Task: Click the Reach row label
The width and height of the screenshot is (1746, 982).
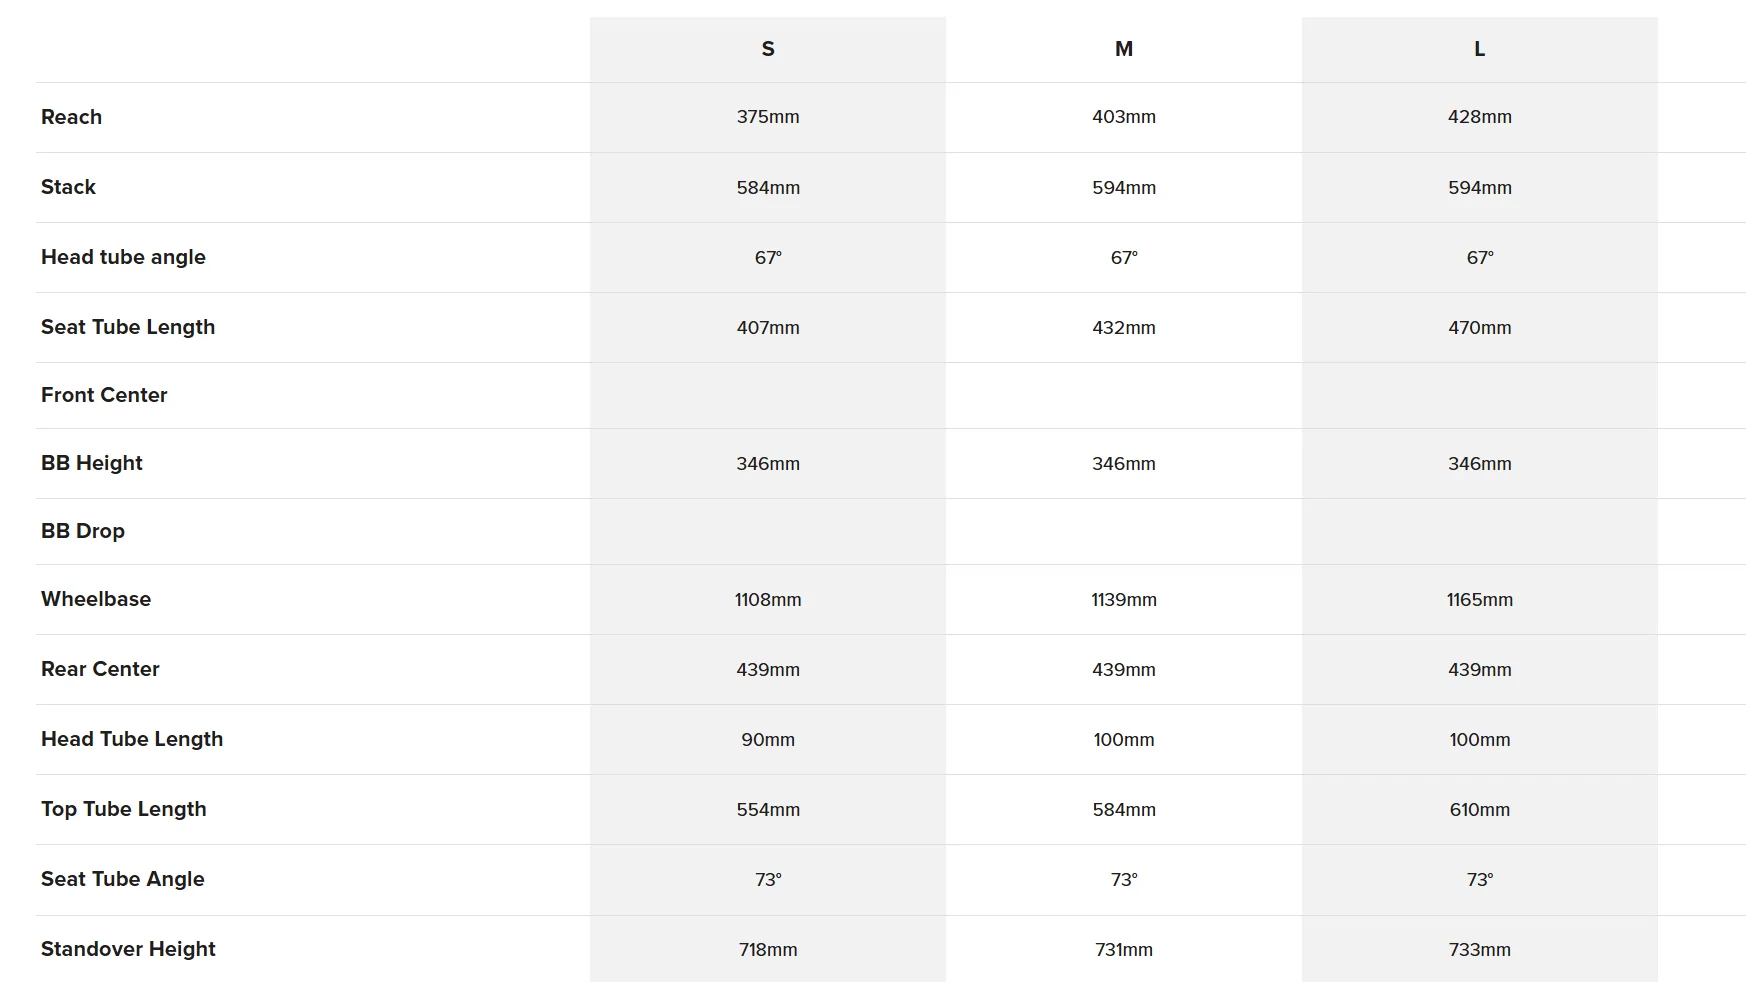Action: [x=71, y=117]
